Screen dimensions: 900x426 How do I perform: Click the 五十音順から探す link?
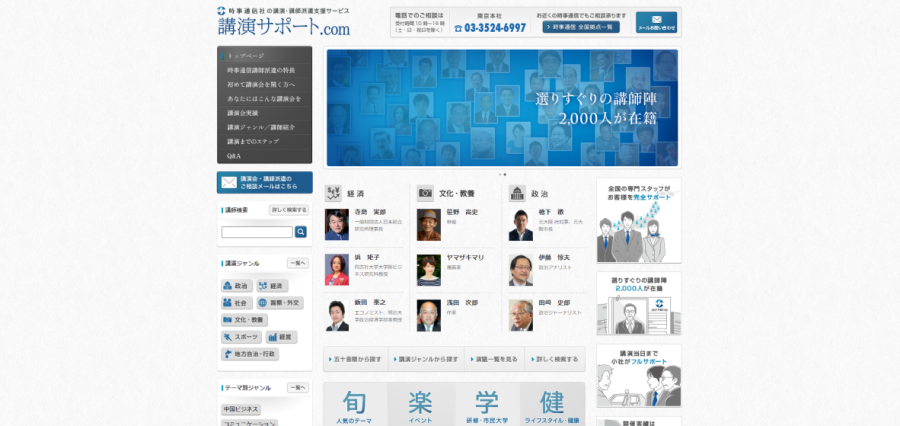356,359
